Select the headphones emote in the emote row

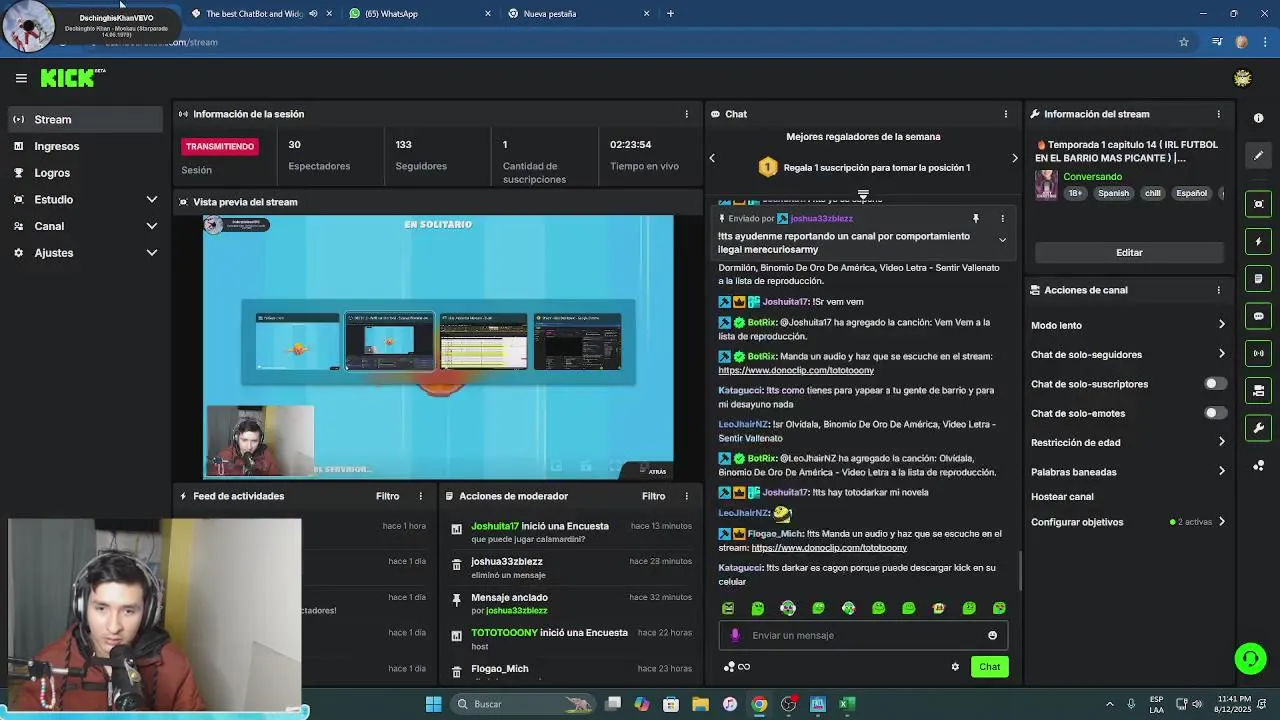(788, 608)
